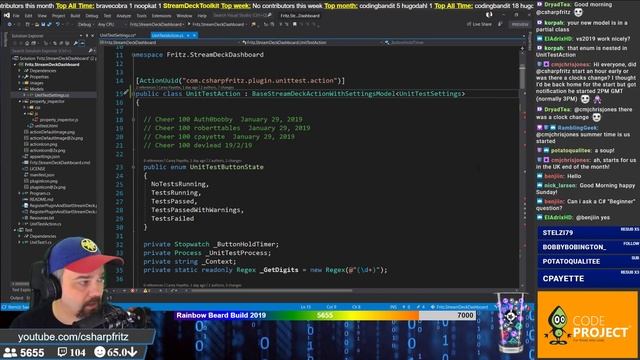Collapse the Models folder
The image size is (640, 360).
pyautogui.click(x=19, y=89)
